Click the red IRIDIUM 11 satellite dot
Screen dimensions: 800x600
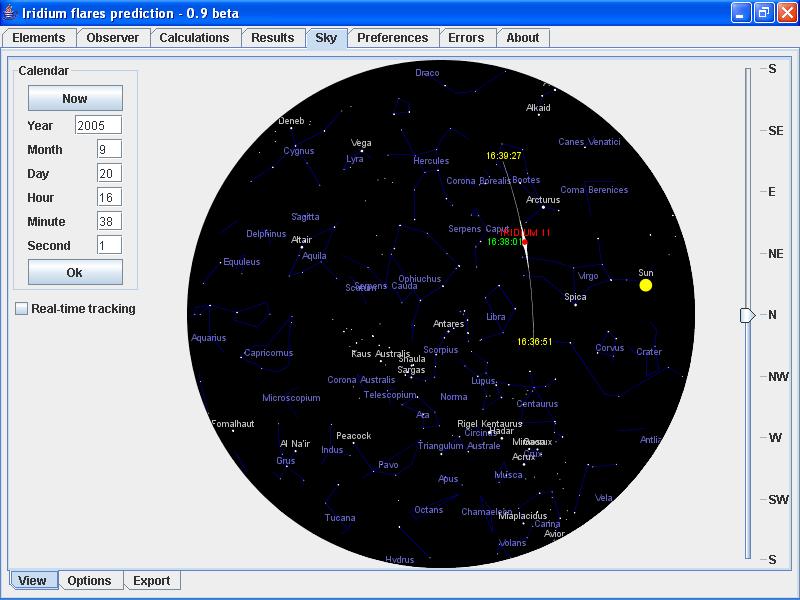click(x=525, y=242)
